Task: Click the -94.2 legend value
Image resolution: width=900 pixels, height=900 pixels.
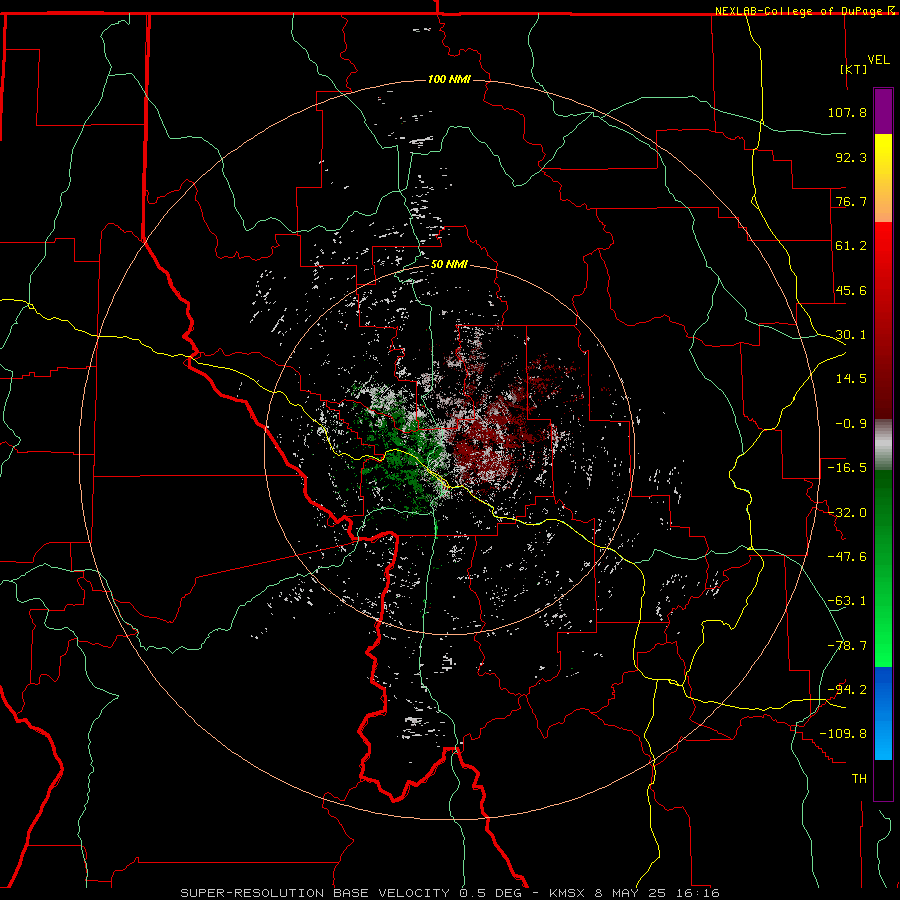Action: [x=847, y=689]
